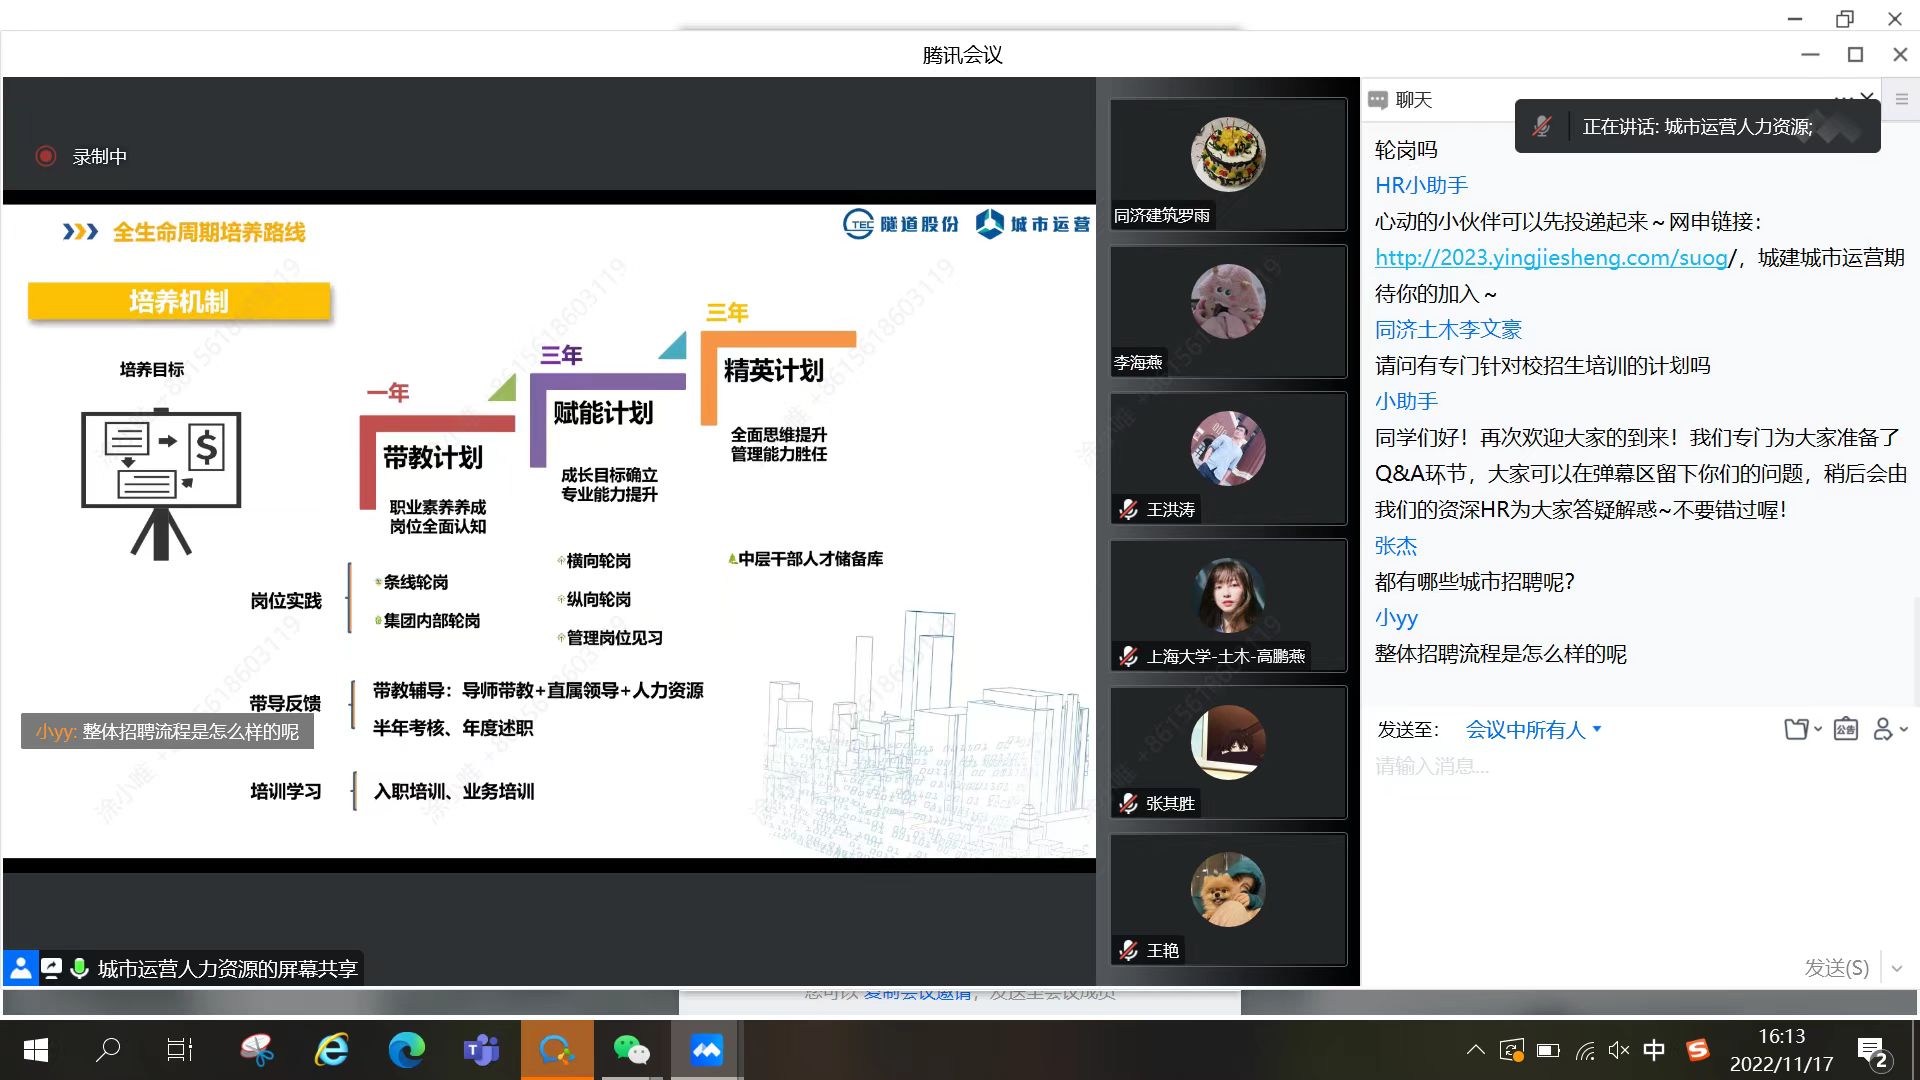Click the red recording indicator icon

[46, 156]
